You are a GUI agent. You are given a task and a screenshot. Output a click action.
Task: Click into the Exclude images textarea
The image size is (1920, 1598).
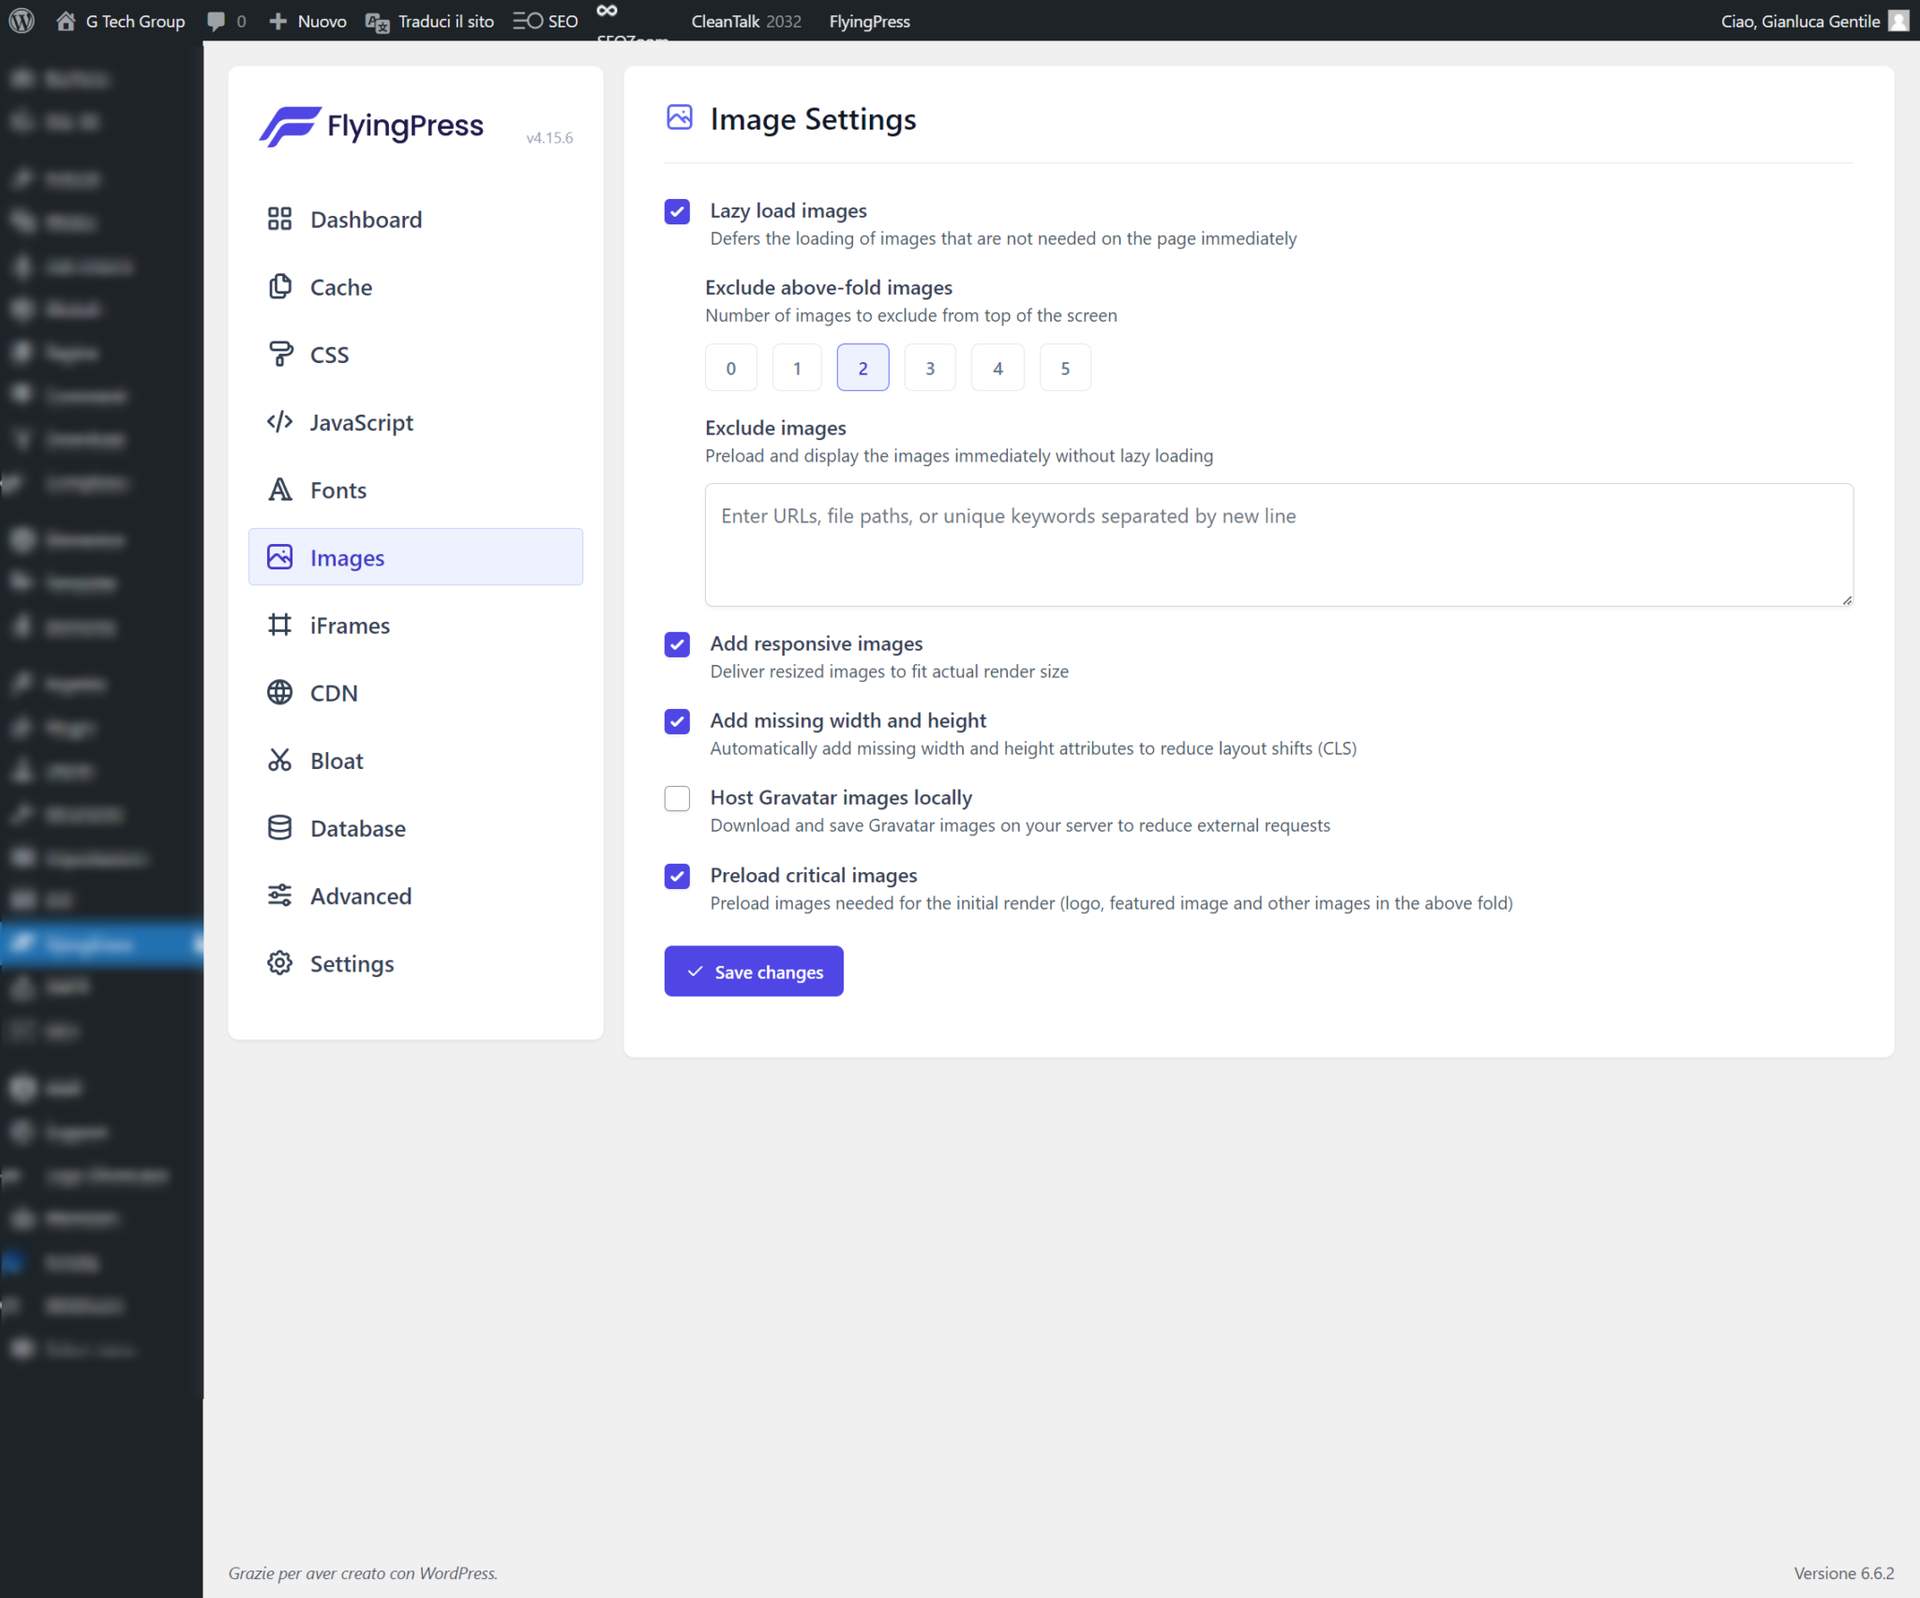pyautogui.click(x=1278, y=545)
